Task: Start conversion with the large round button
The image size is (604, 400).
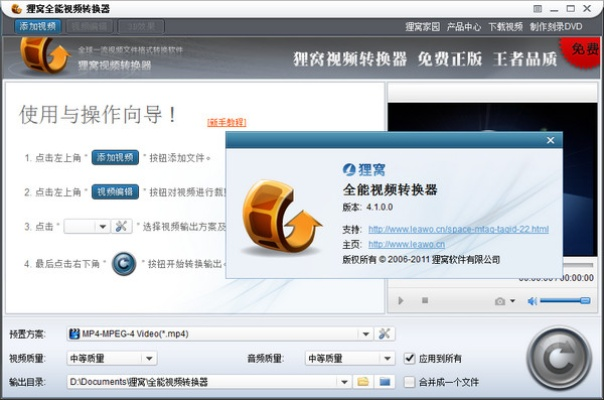Action: point(559,358)
